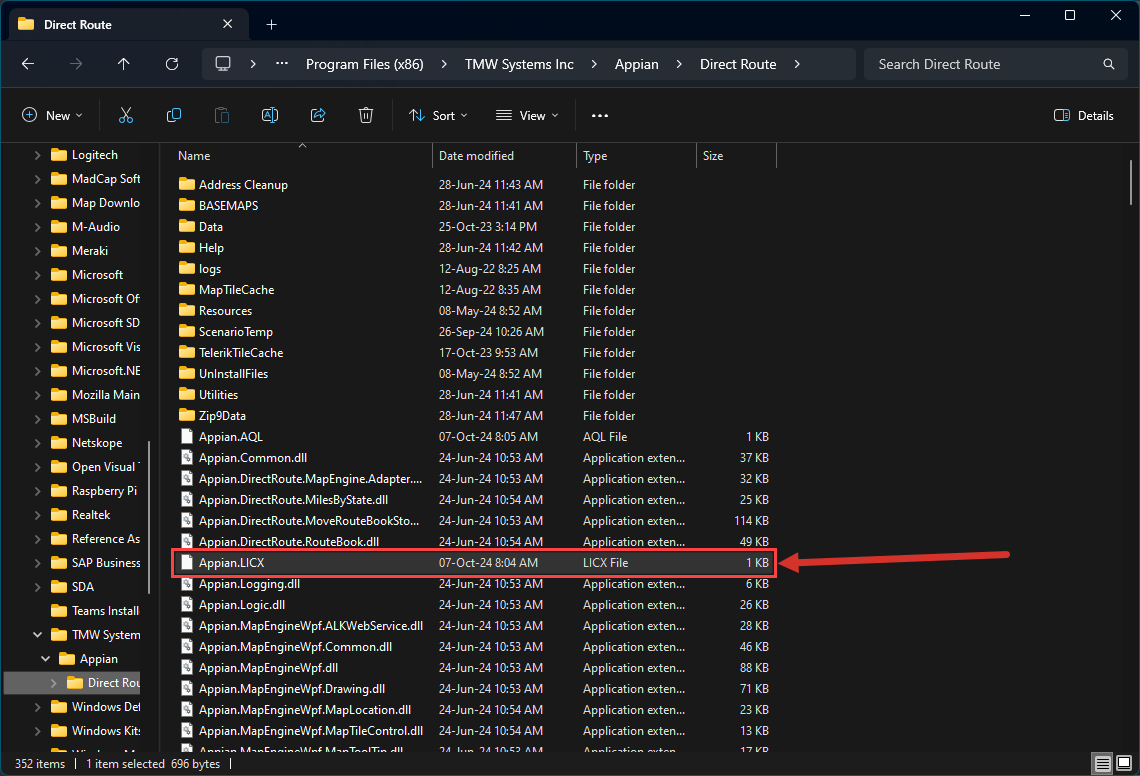Click the Cut scissors icon
Screen dimensions: 1140x776
click(x=126, y=116)
